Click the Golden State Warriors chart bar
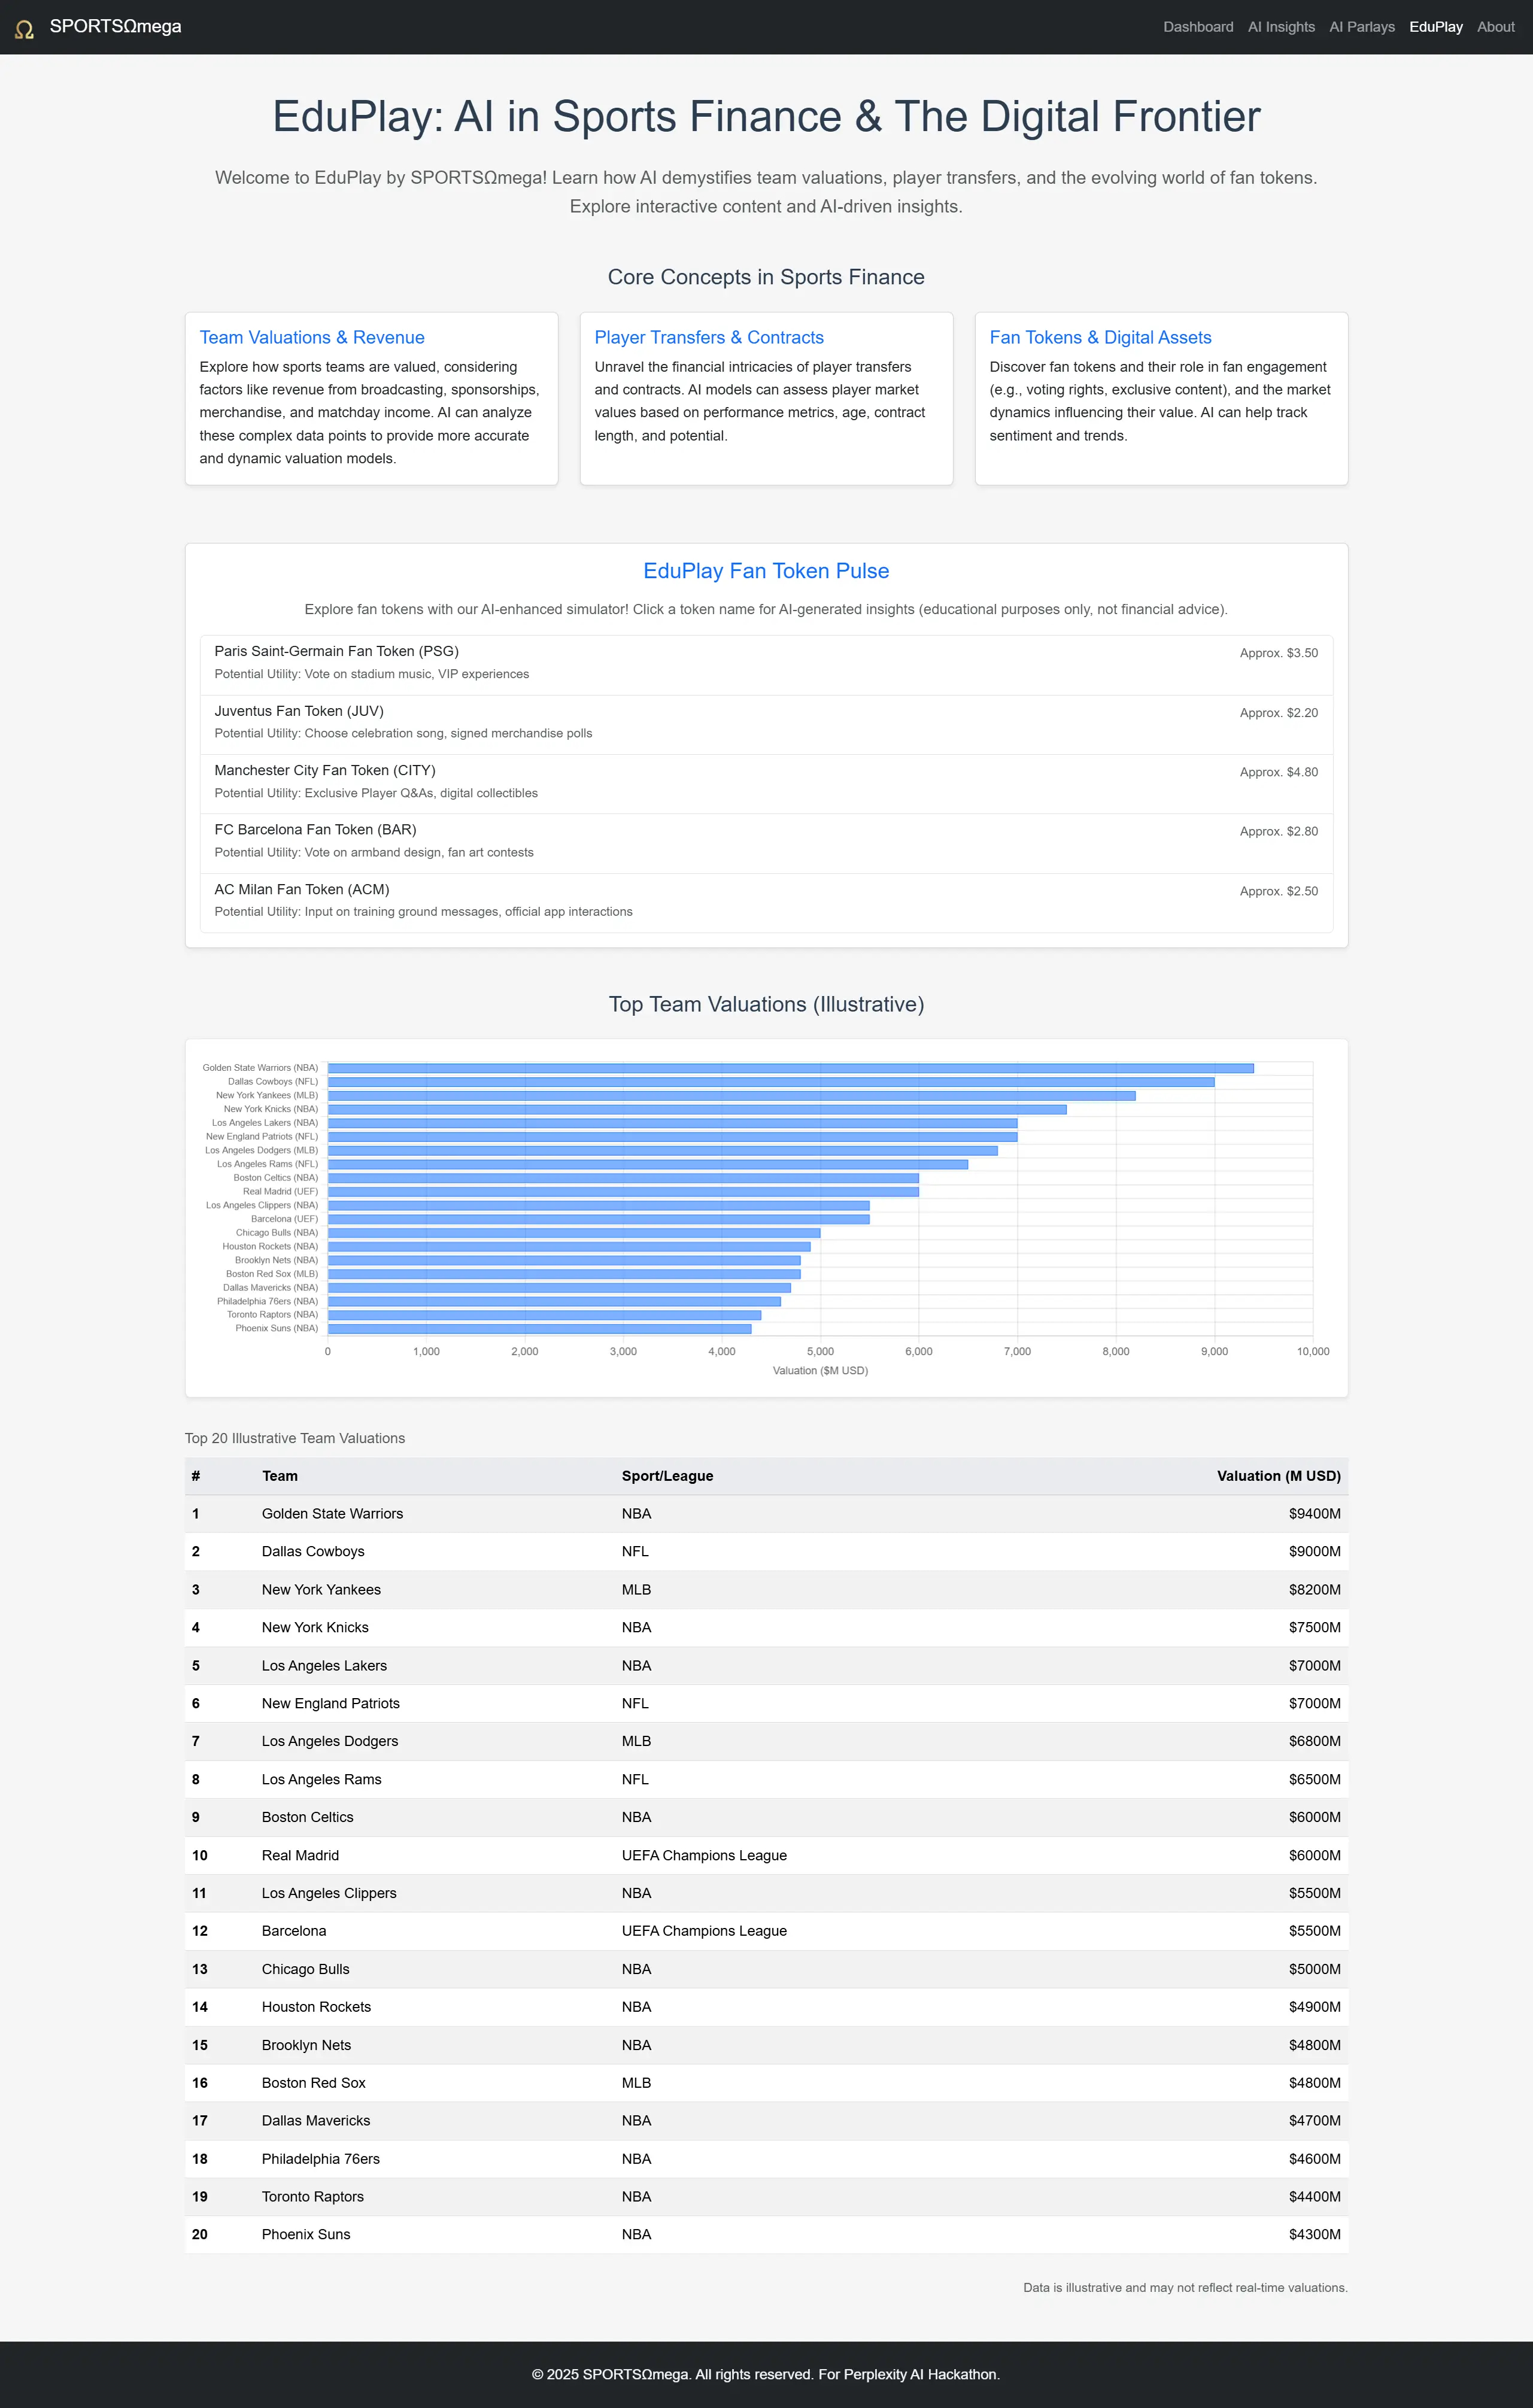1533x2408 pixels. click(790, 1068)
